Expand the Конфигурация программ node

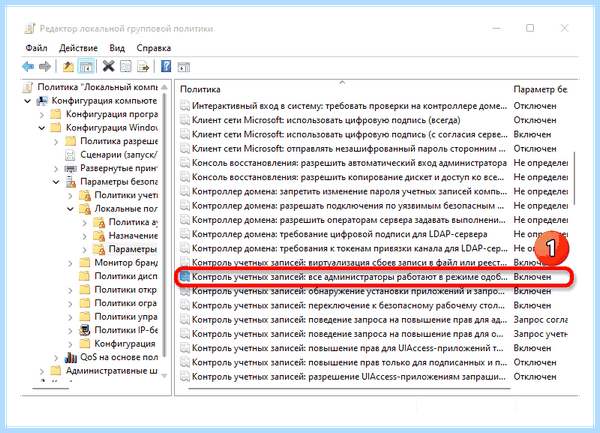42,114
